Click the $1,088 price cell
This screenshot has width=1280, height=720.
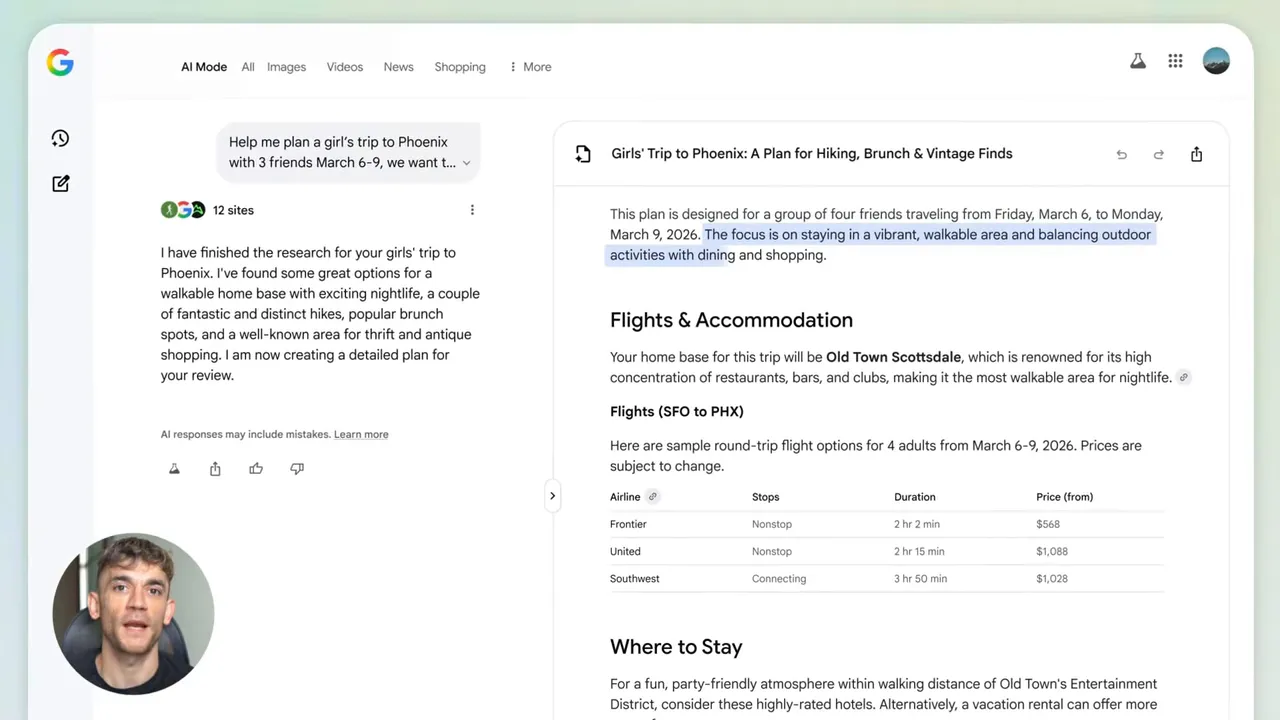point(1052,551)
